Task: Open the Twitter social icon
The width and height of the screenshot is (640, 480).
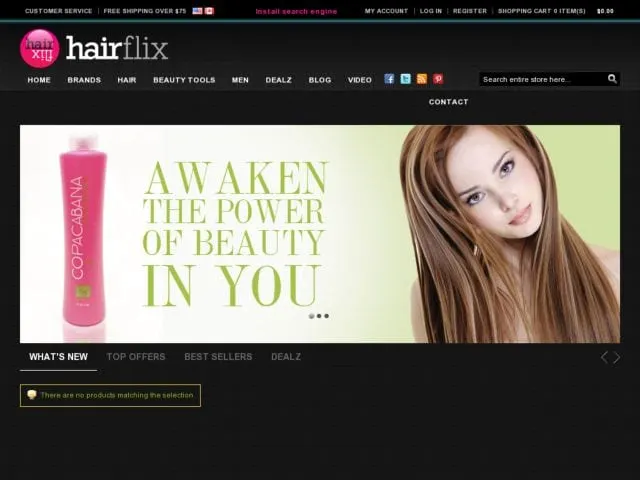Action: (406, 79)
